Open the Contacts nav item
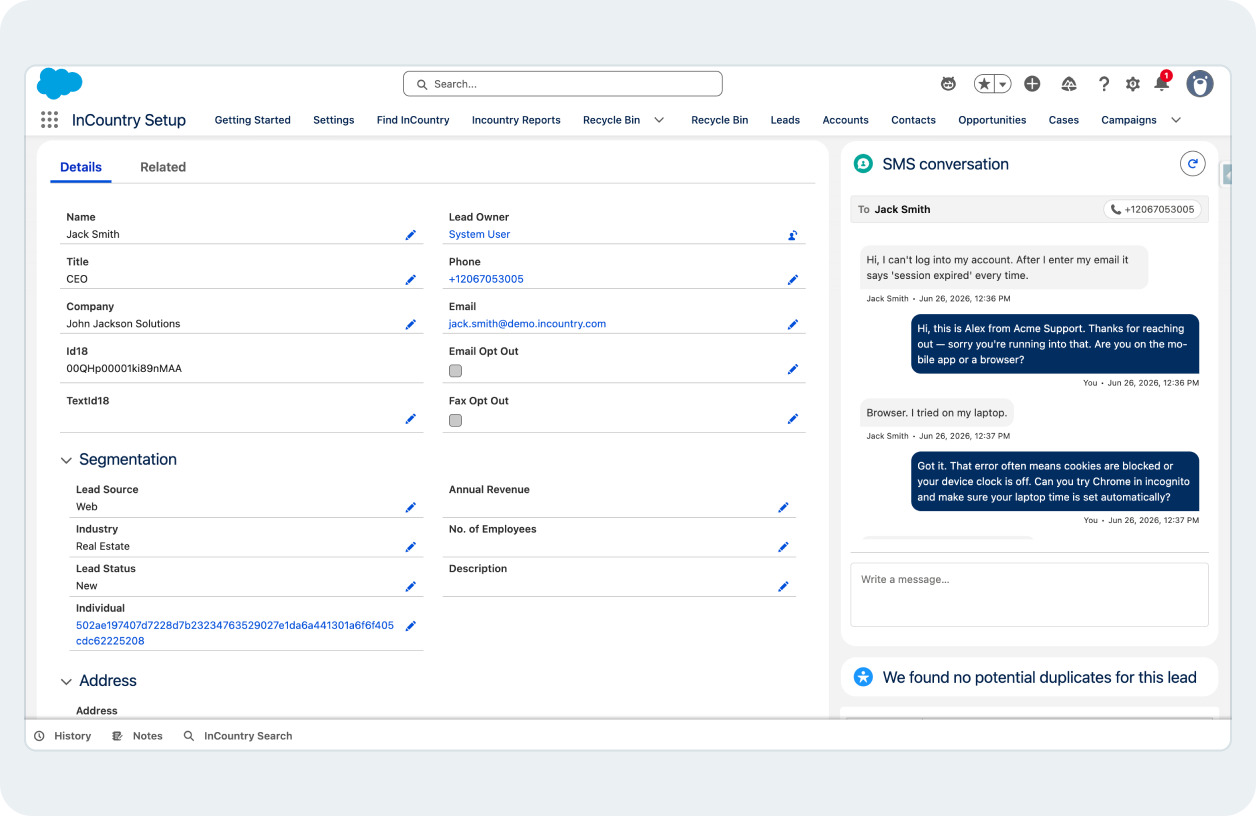1256x816 pixels. tap(914, 120)
